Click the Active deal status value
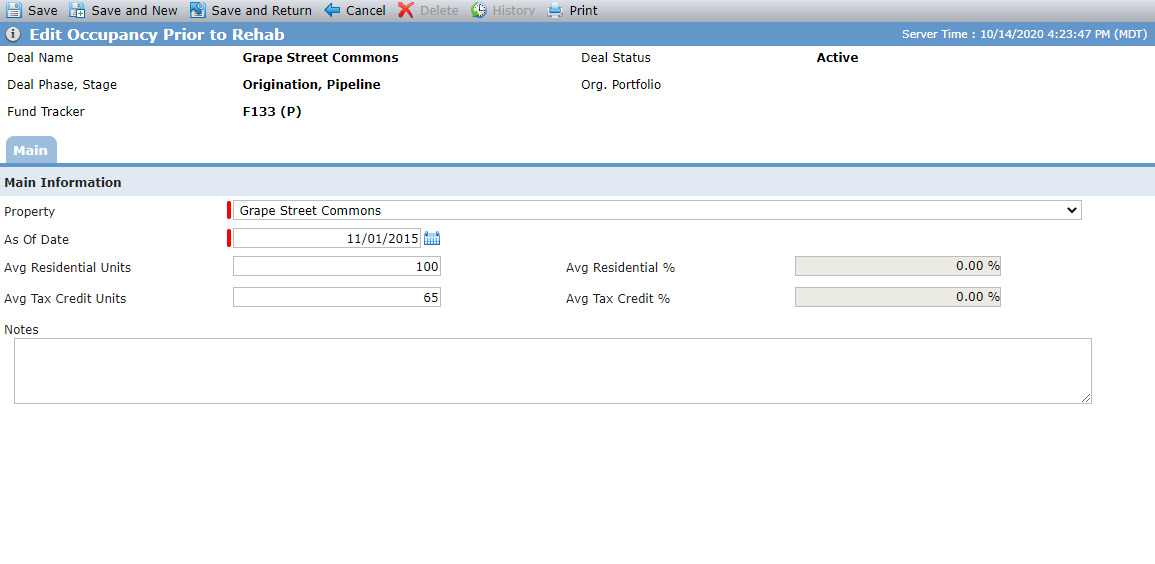The image size is (1155, 564). tap(838, 57)
